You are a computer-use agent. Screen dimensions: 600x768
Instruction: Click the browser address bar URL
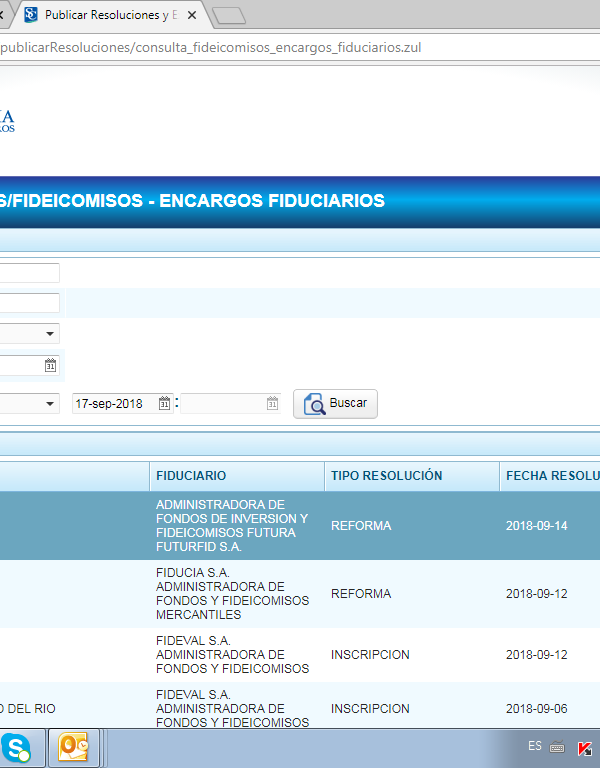click(210, 48)
